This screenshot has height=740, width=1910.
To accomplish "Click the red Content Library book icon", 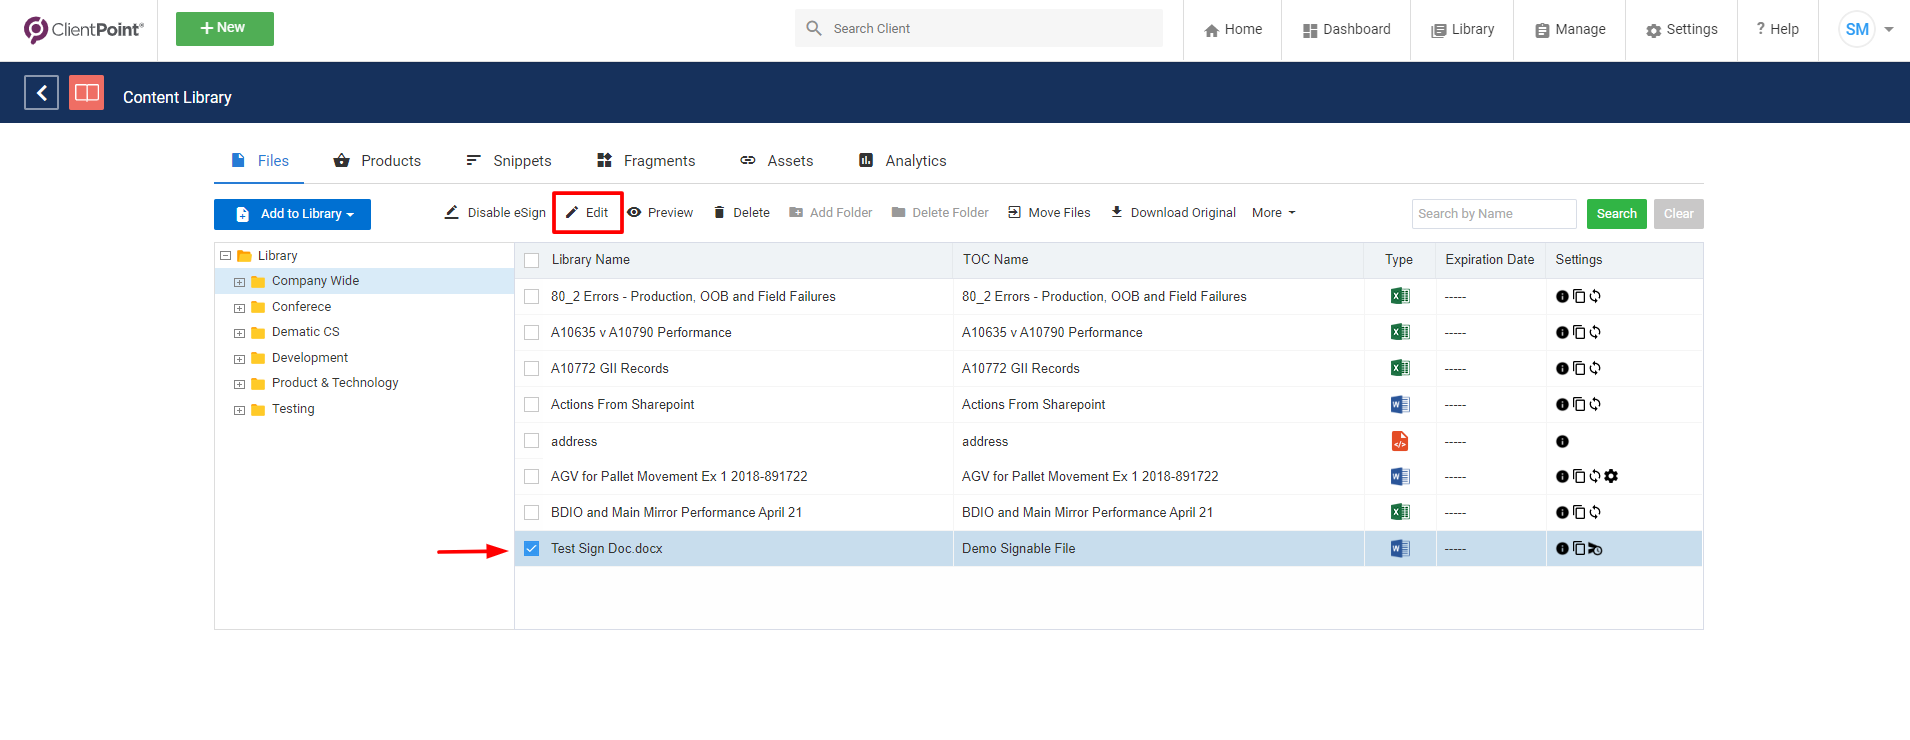I will pos(87,93).
